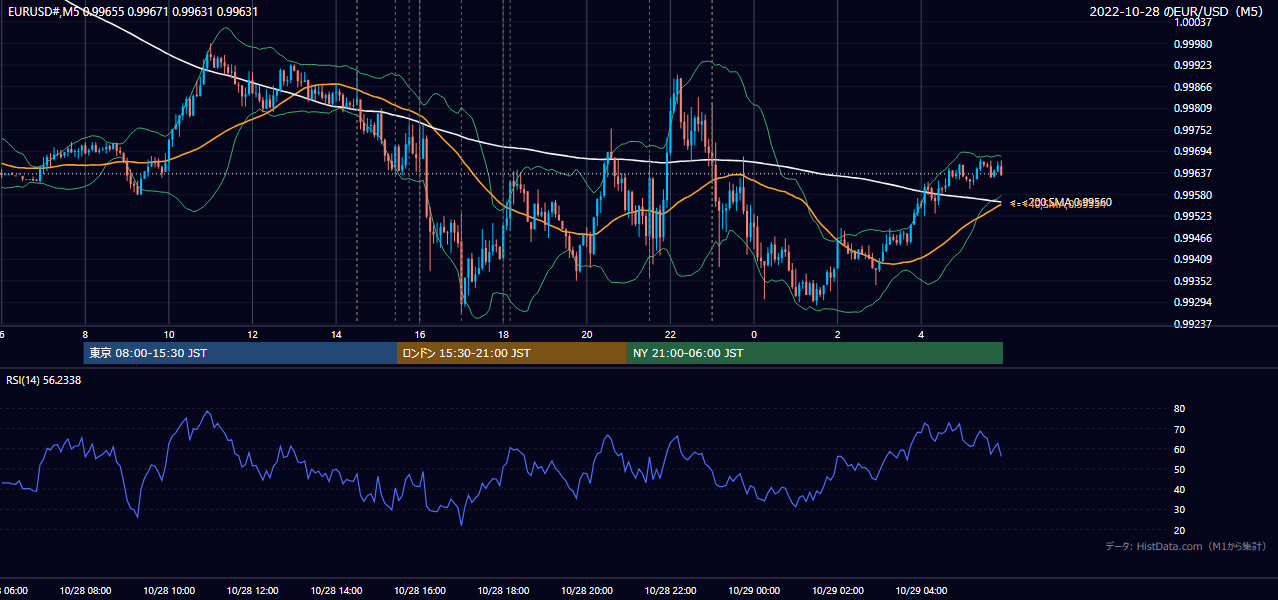Image resolution: width=1278 pixels, height=600 pixels.
Task: Click the RSI scale value 60
Action: coord(1179,449)
